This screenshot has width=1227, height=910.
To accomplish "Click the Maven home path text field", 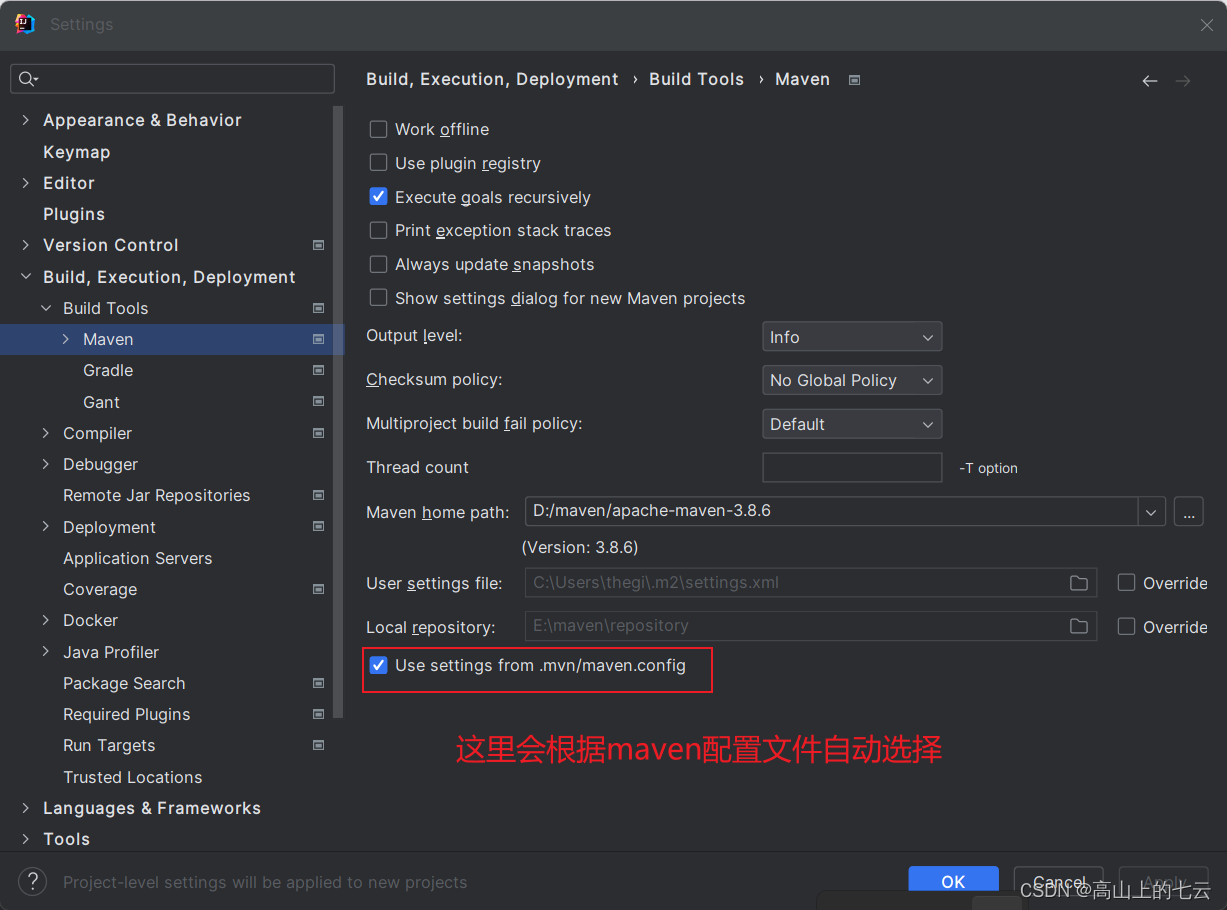I will click(831, 511).
